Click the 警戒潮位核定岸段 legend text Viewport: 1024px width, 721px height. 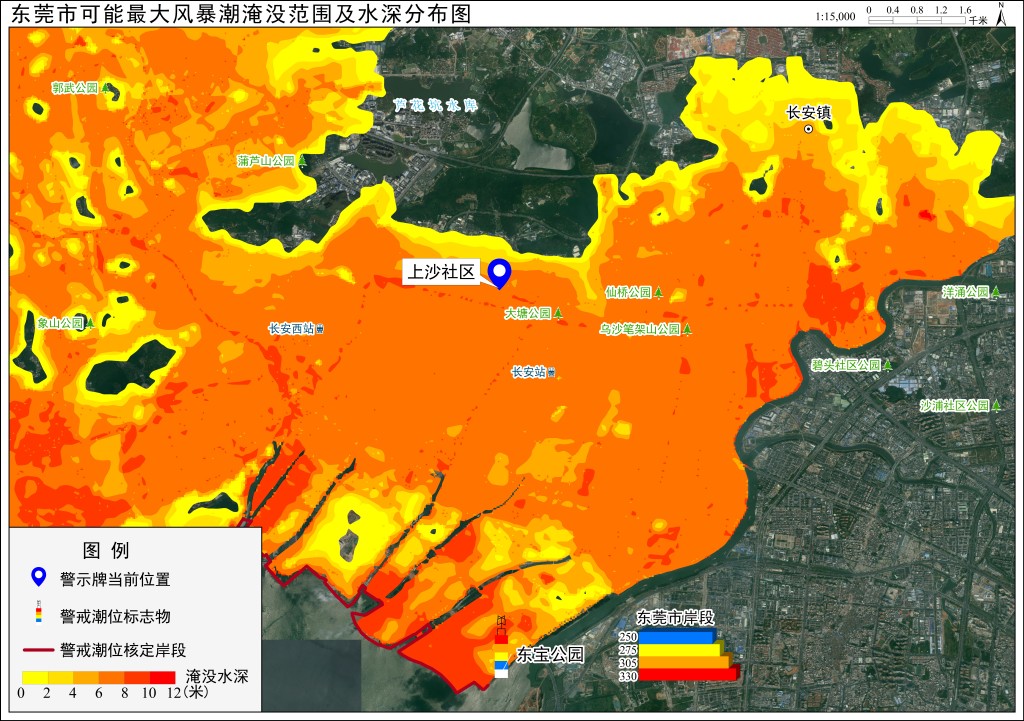tap(123, 650)
